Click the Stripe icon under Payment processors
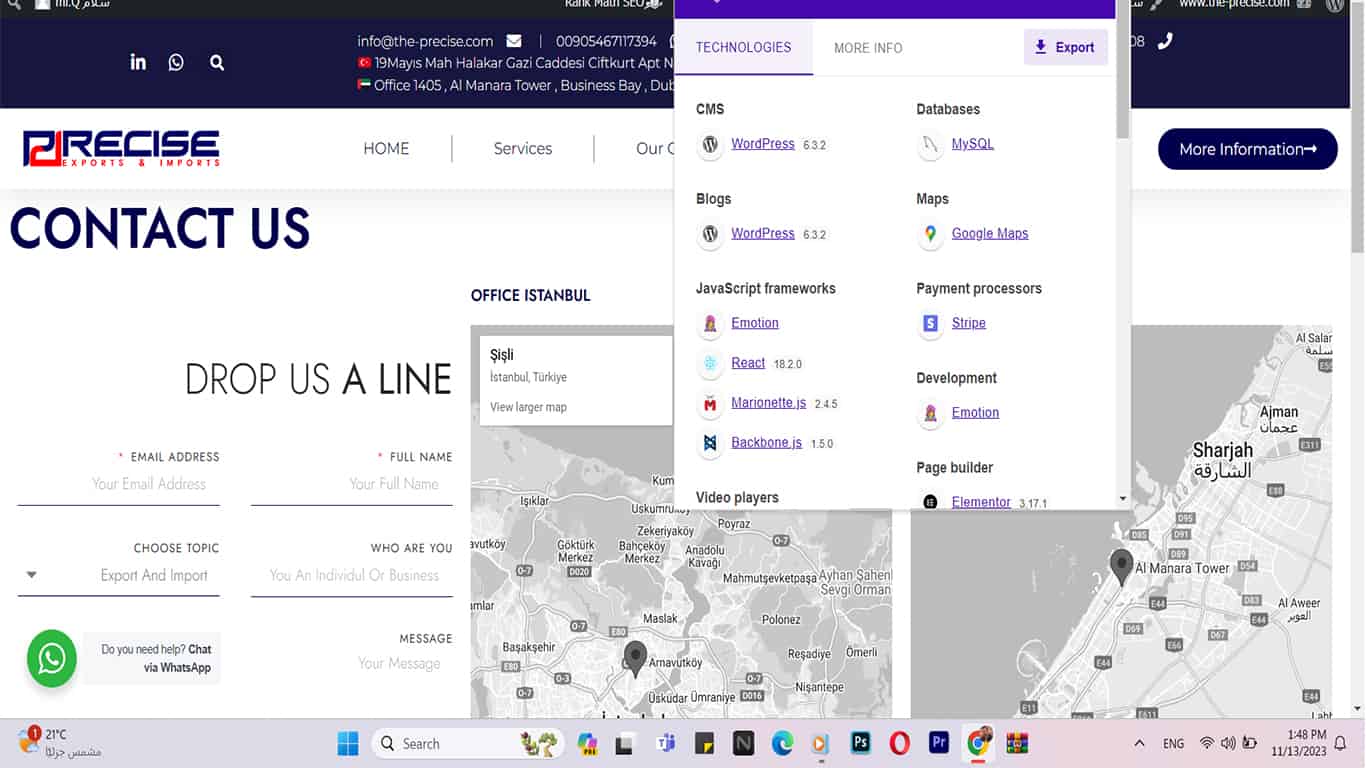This screenshot has width=1366, height=768. 930,323
